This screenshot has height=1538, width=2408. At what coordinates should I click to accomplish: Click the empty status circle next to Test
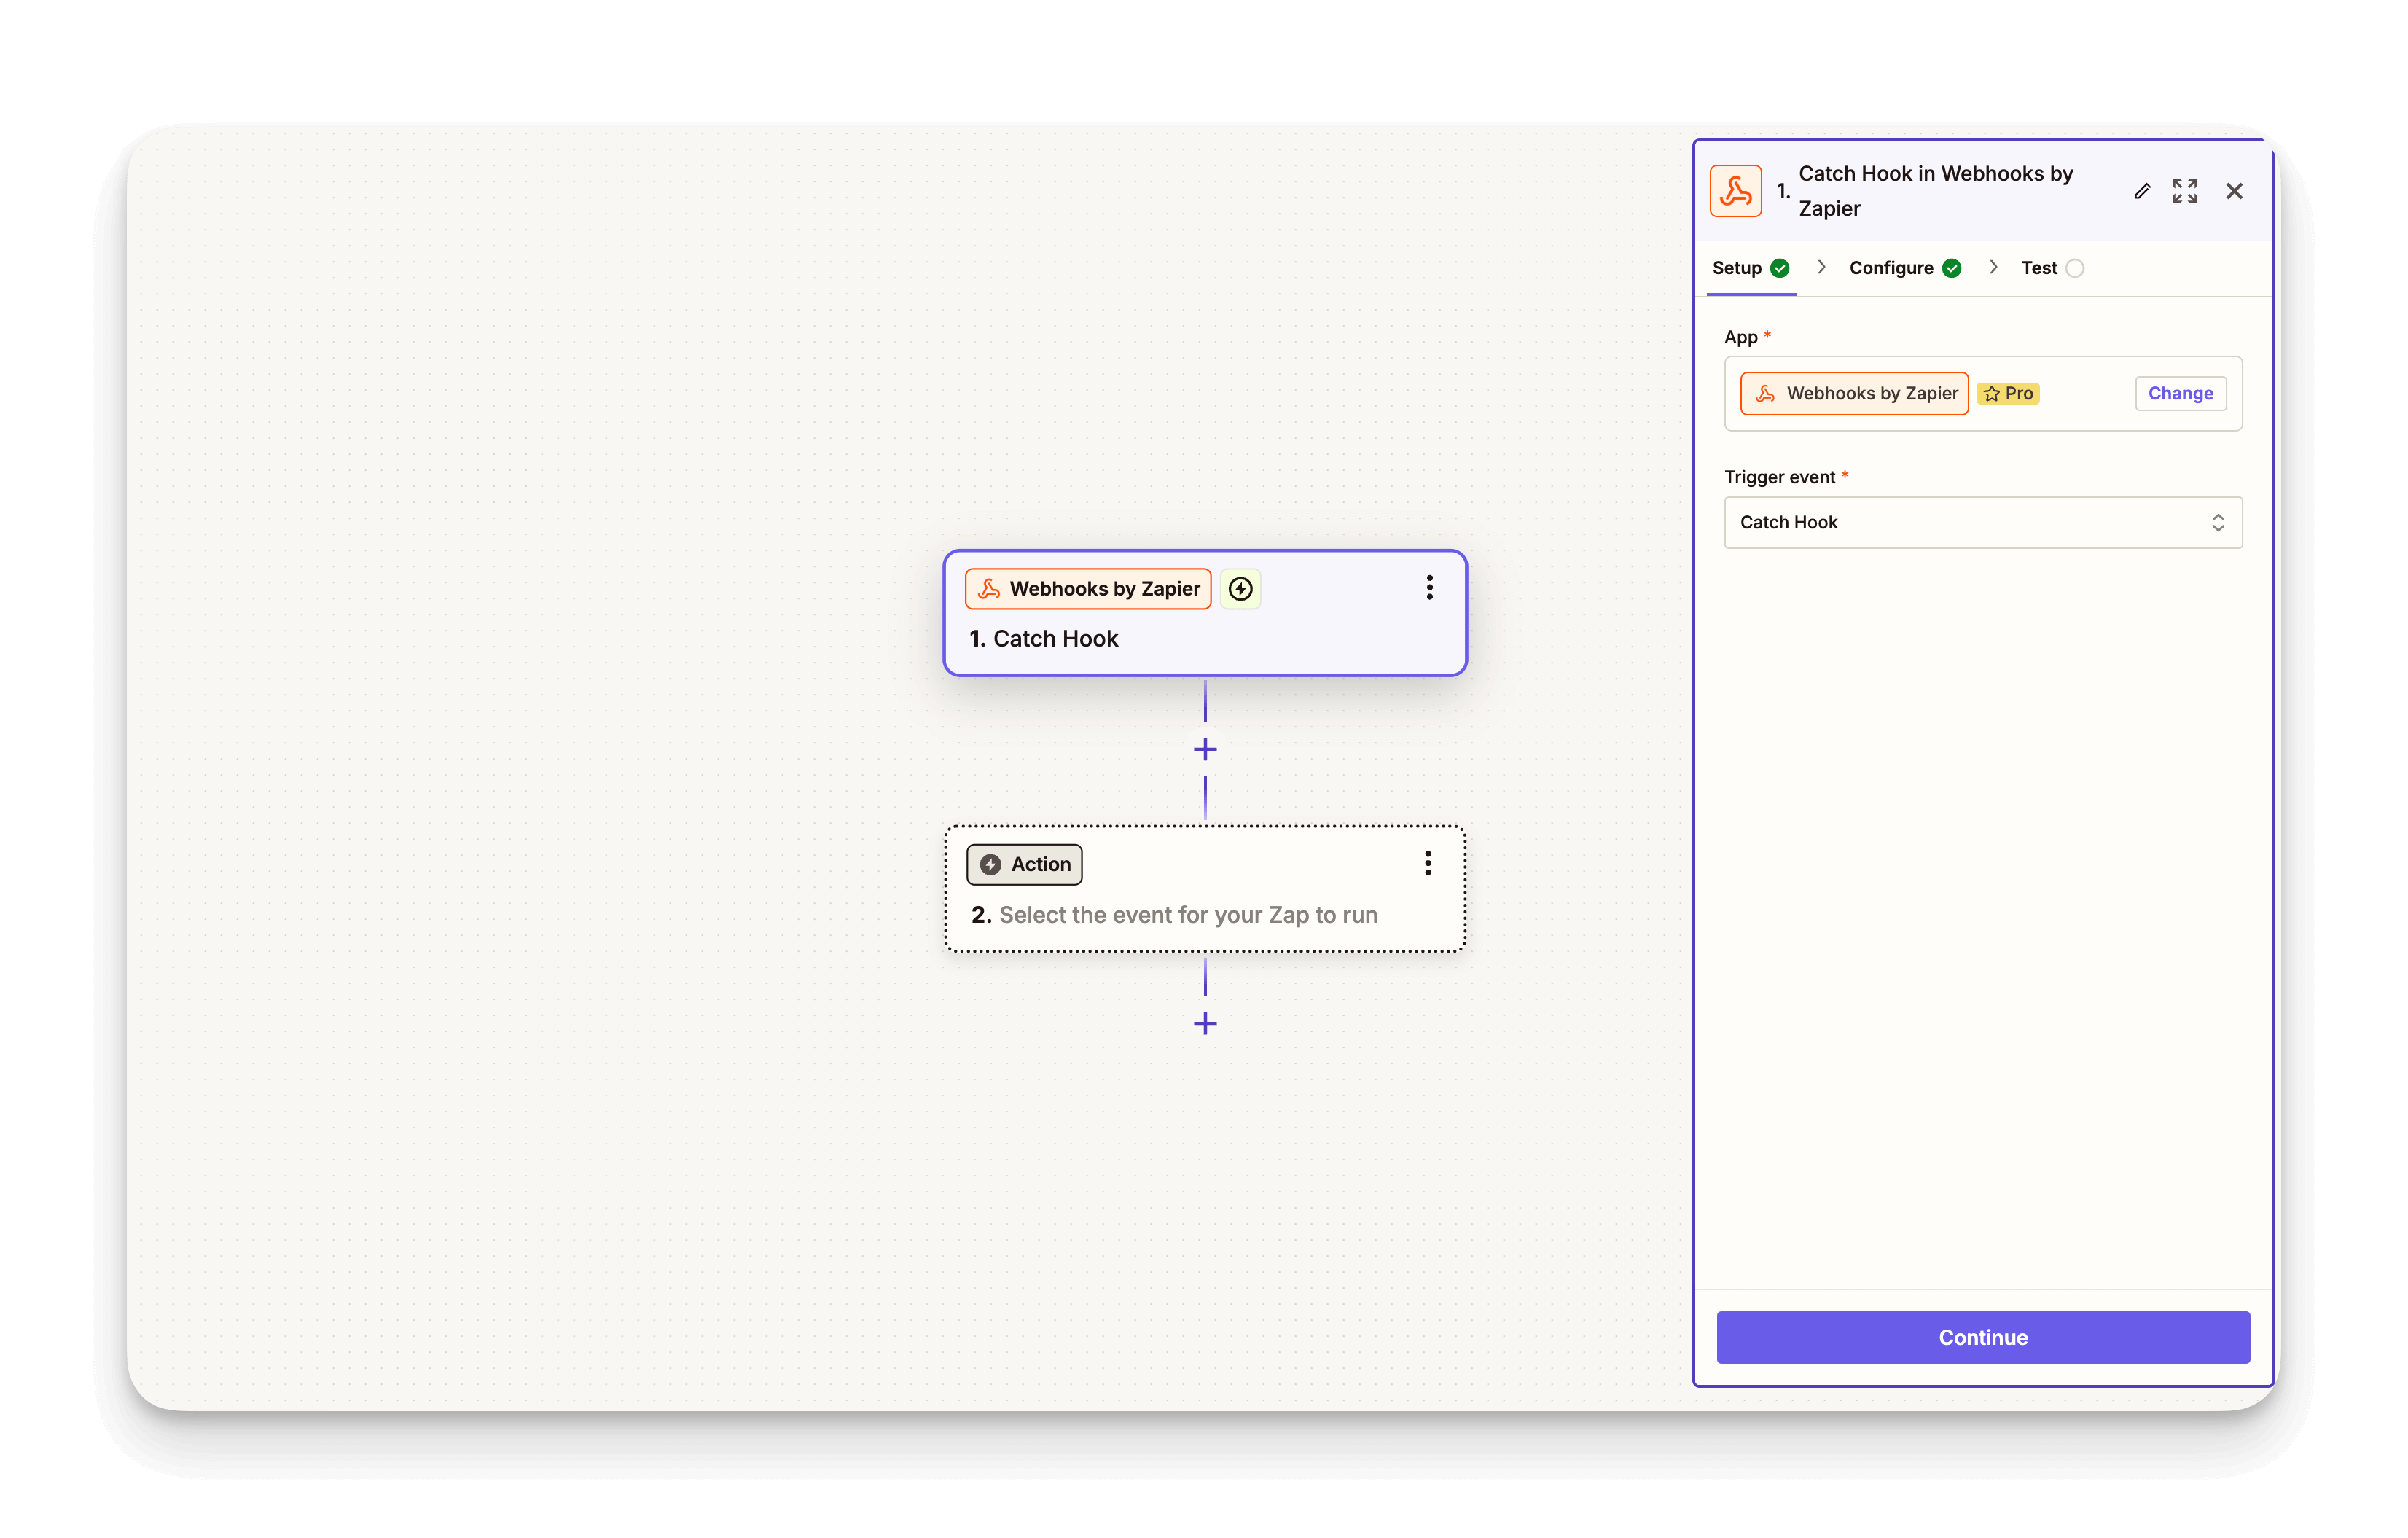coord(2075,268)
